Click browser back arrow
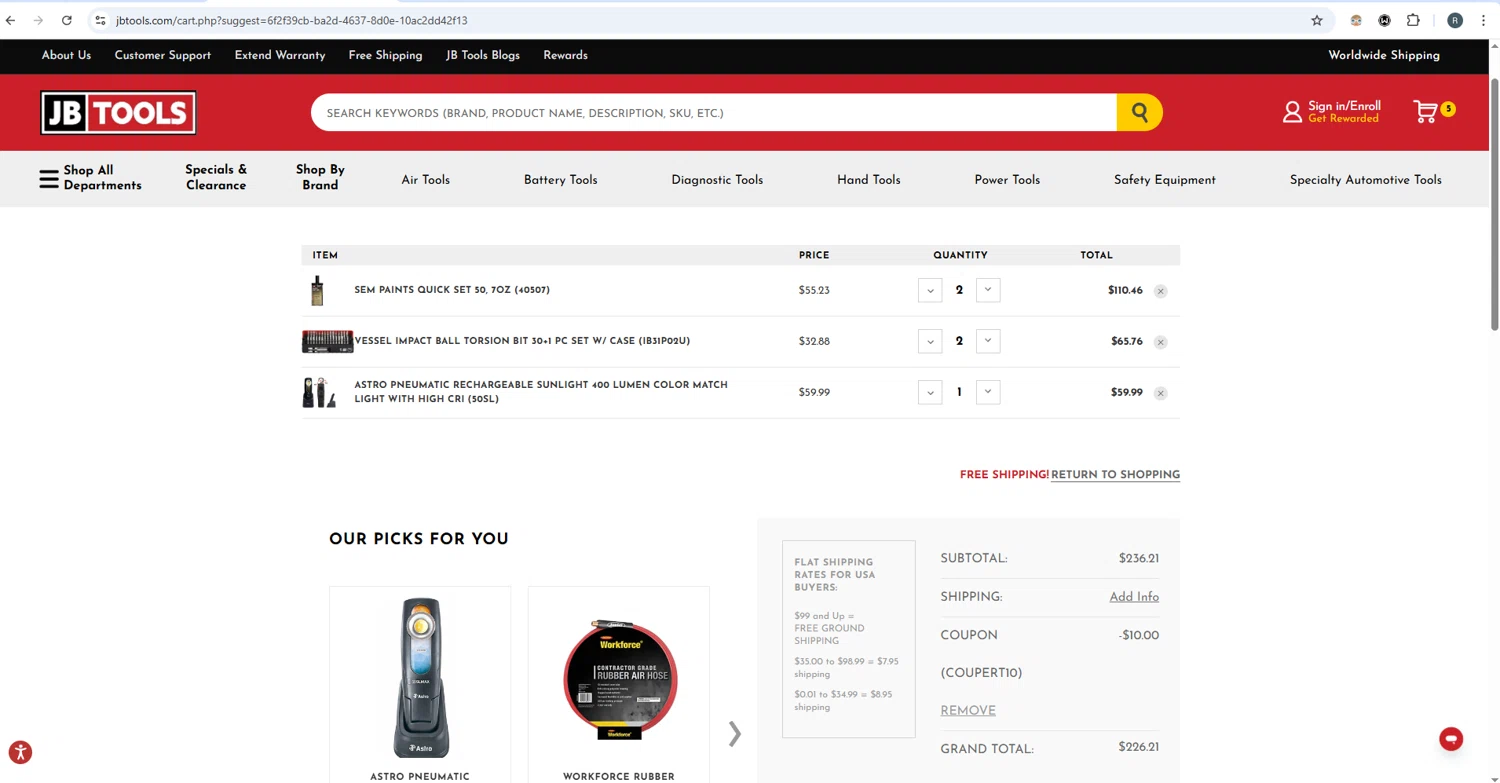This screenshot has height=783, width=1500. tap(11, 20)
